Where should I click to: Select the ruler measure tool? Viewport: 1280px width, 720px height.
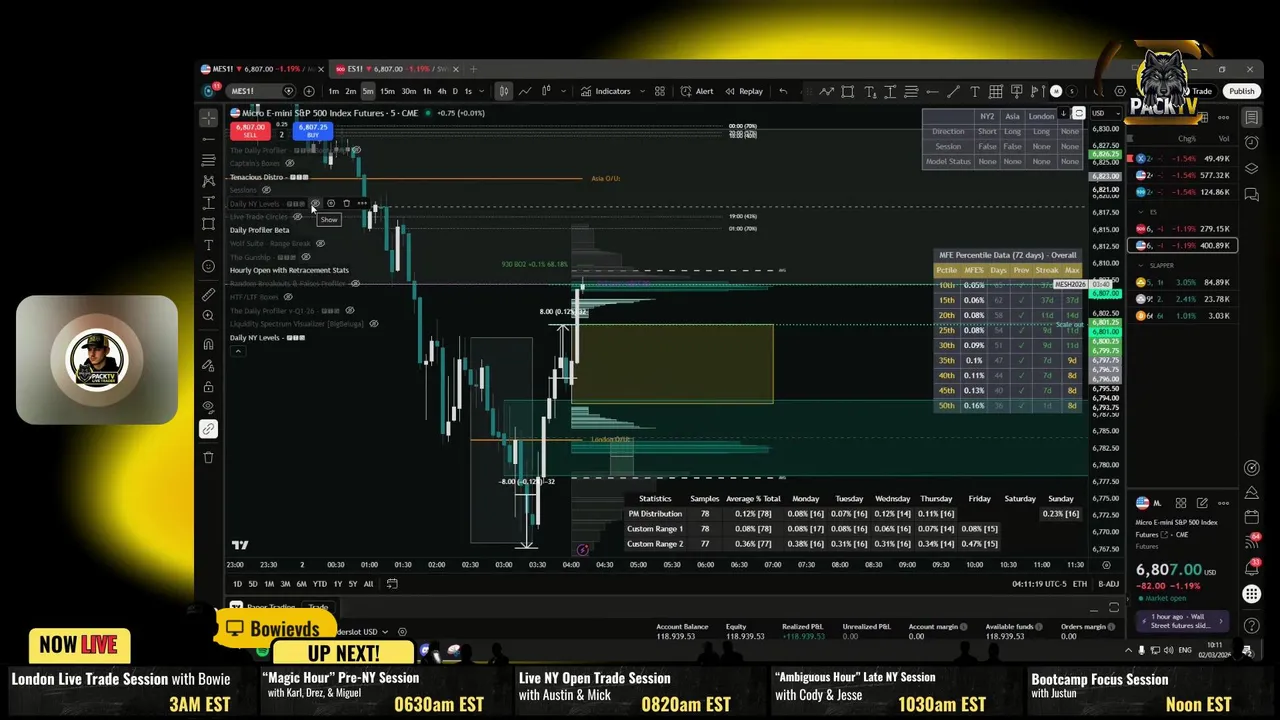[x=208, y=295]
